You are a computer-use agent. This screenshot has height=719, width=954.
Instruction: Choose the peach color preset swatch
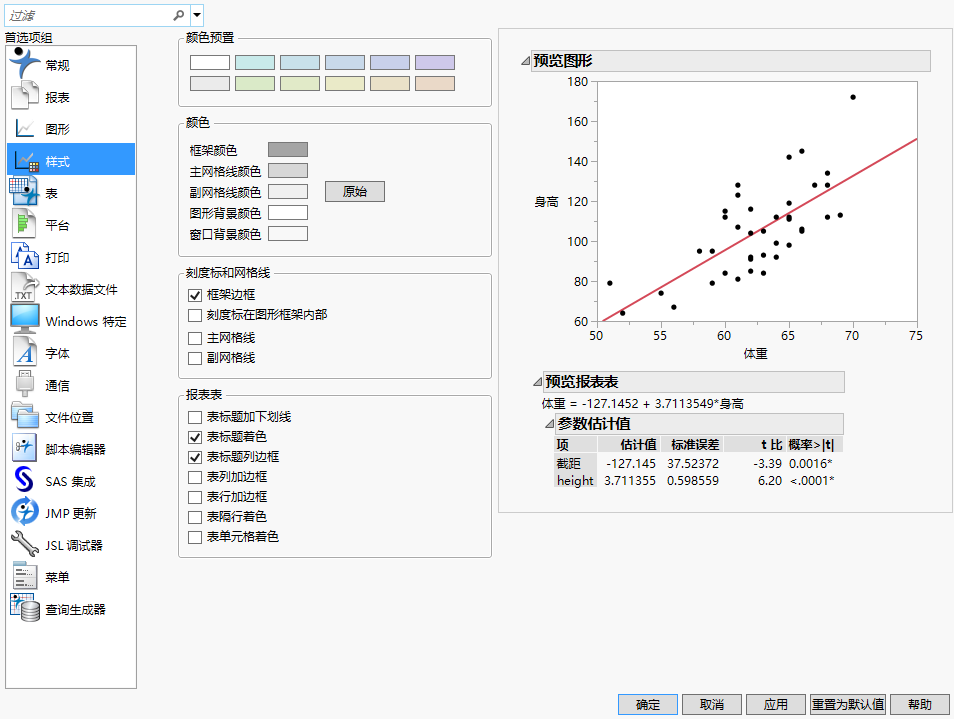point(435,83)
